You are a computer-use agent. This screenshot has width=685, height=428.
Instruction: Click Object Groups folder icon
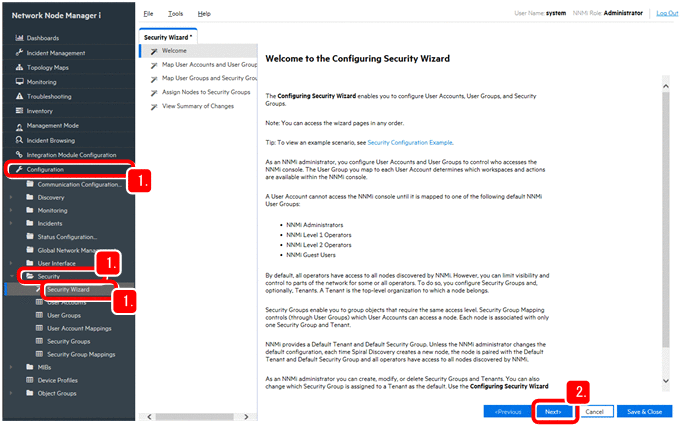[30, 393]
